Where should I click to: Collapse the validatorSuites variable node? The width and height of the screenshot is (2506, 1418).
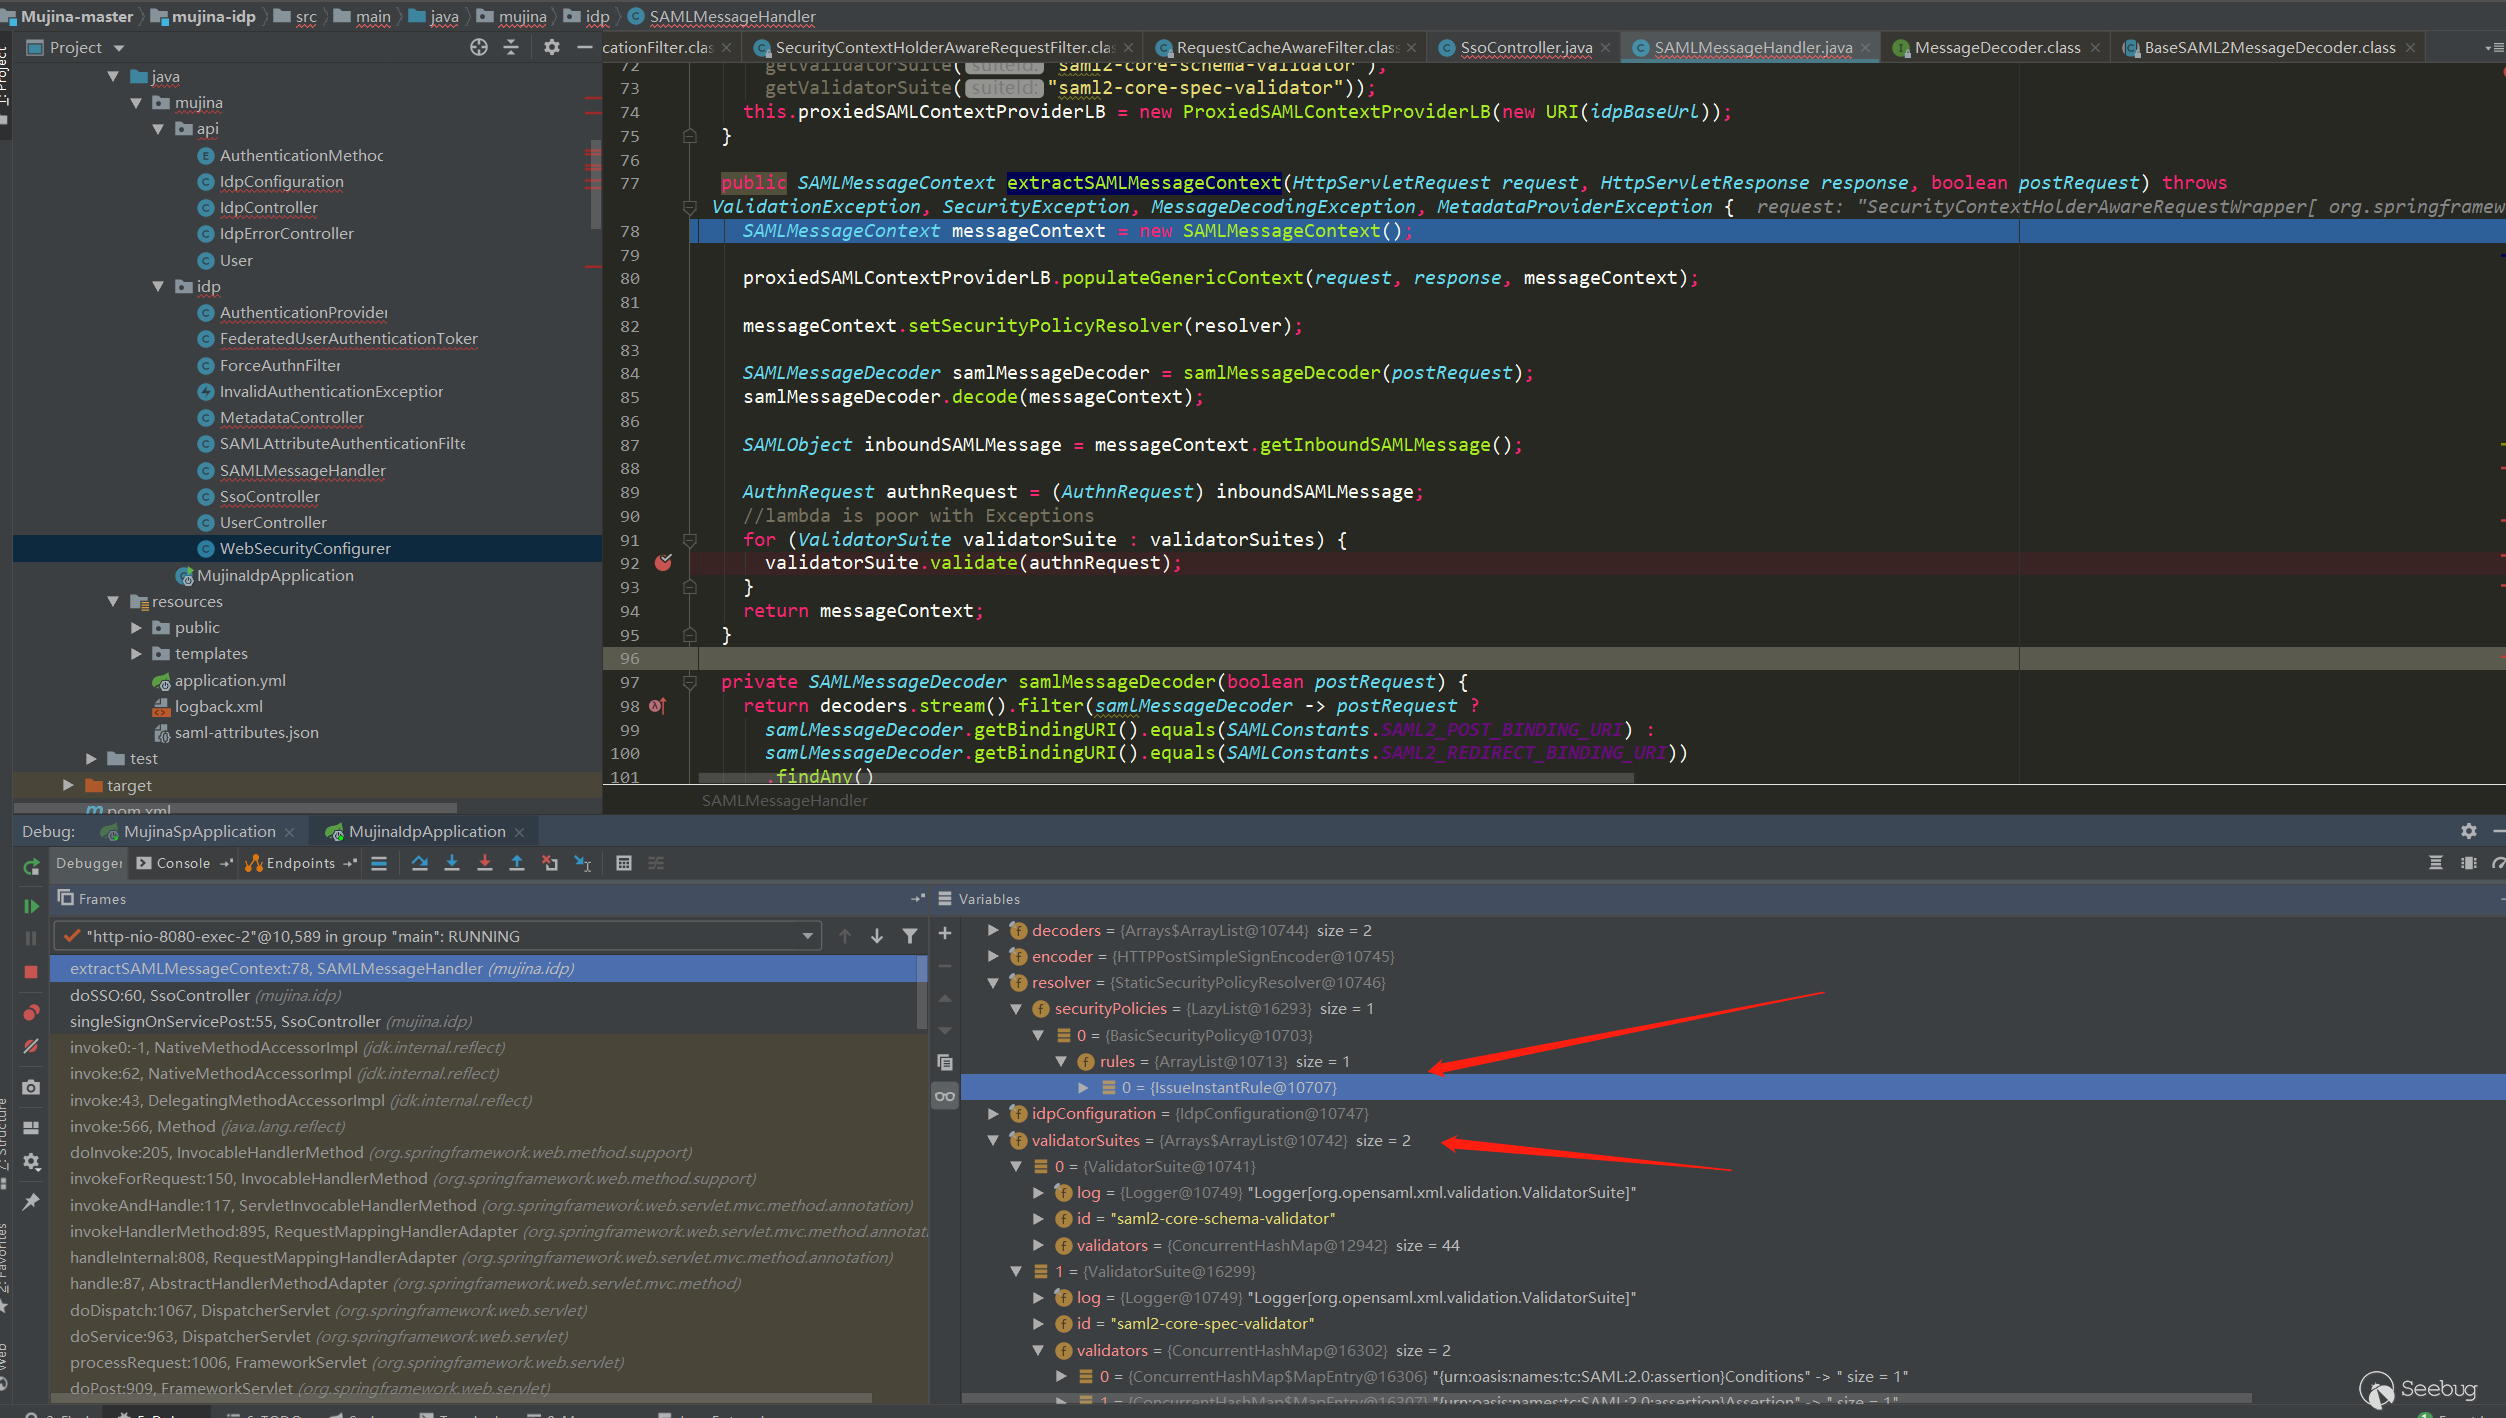(x=993, y=1140)
